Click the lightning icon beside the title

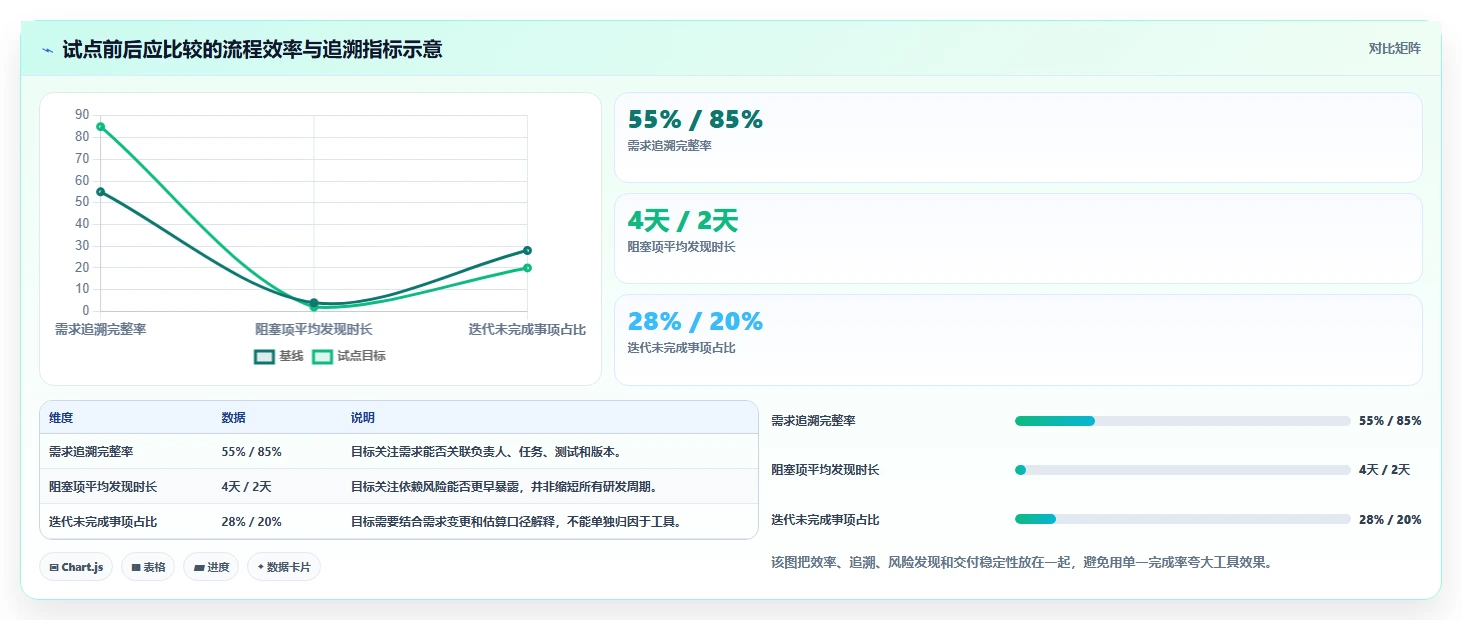47,50
